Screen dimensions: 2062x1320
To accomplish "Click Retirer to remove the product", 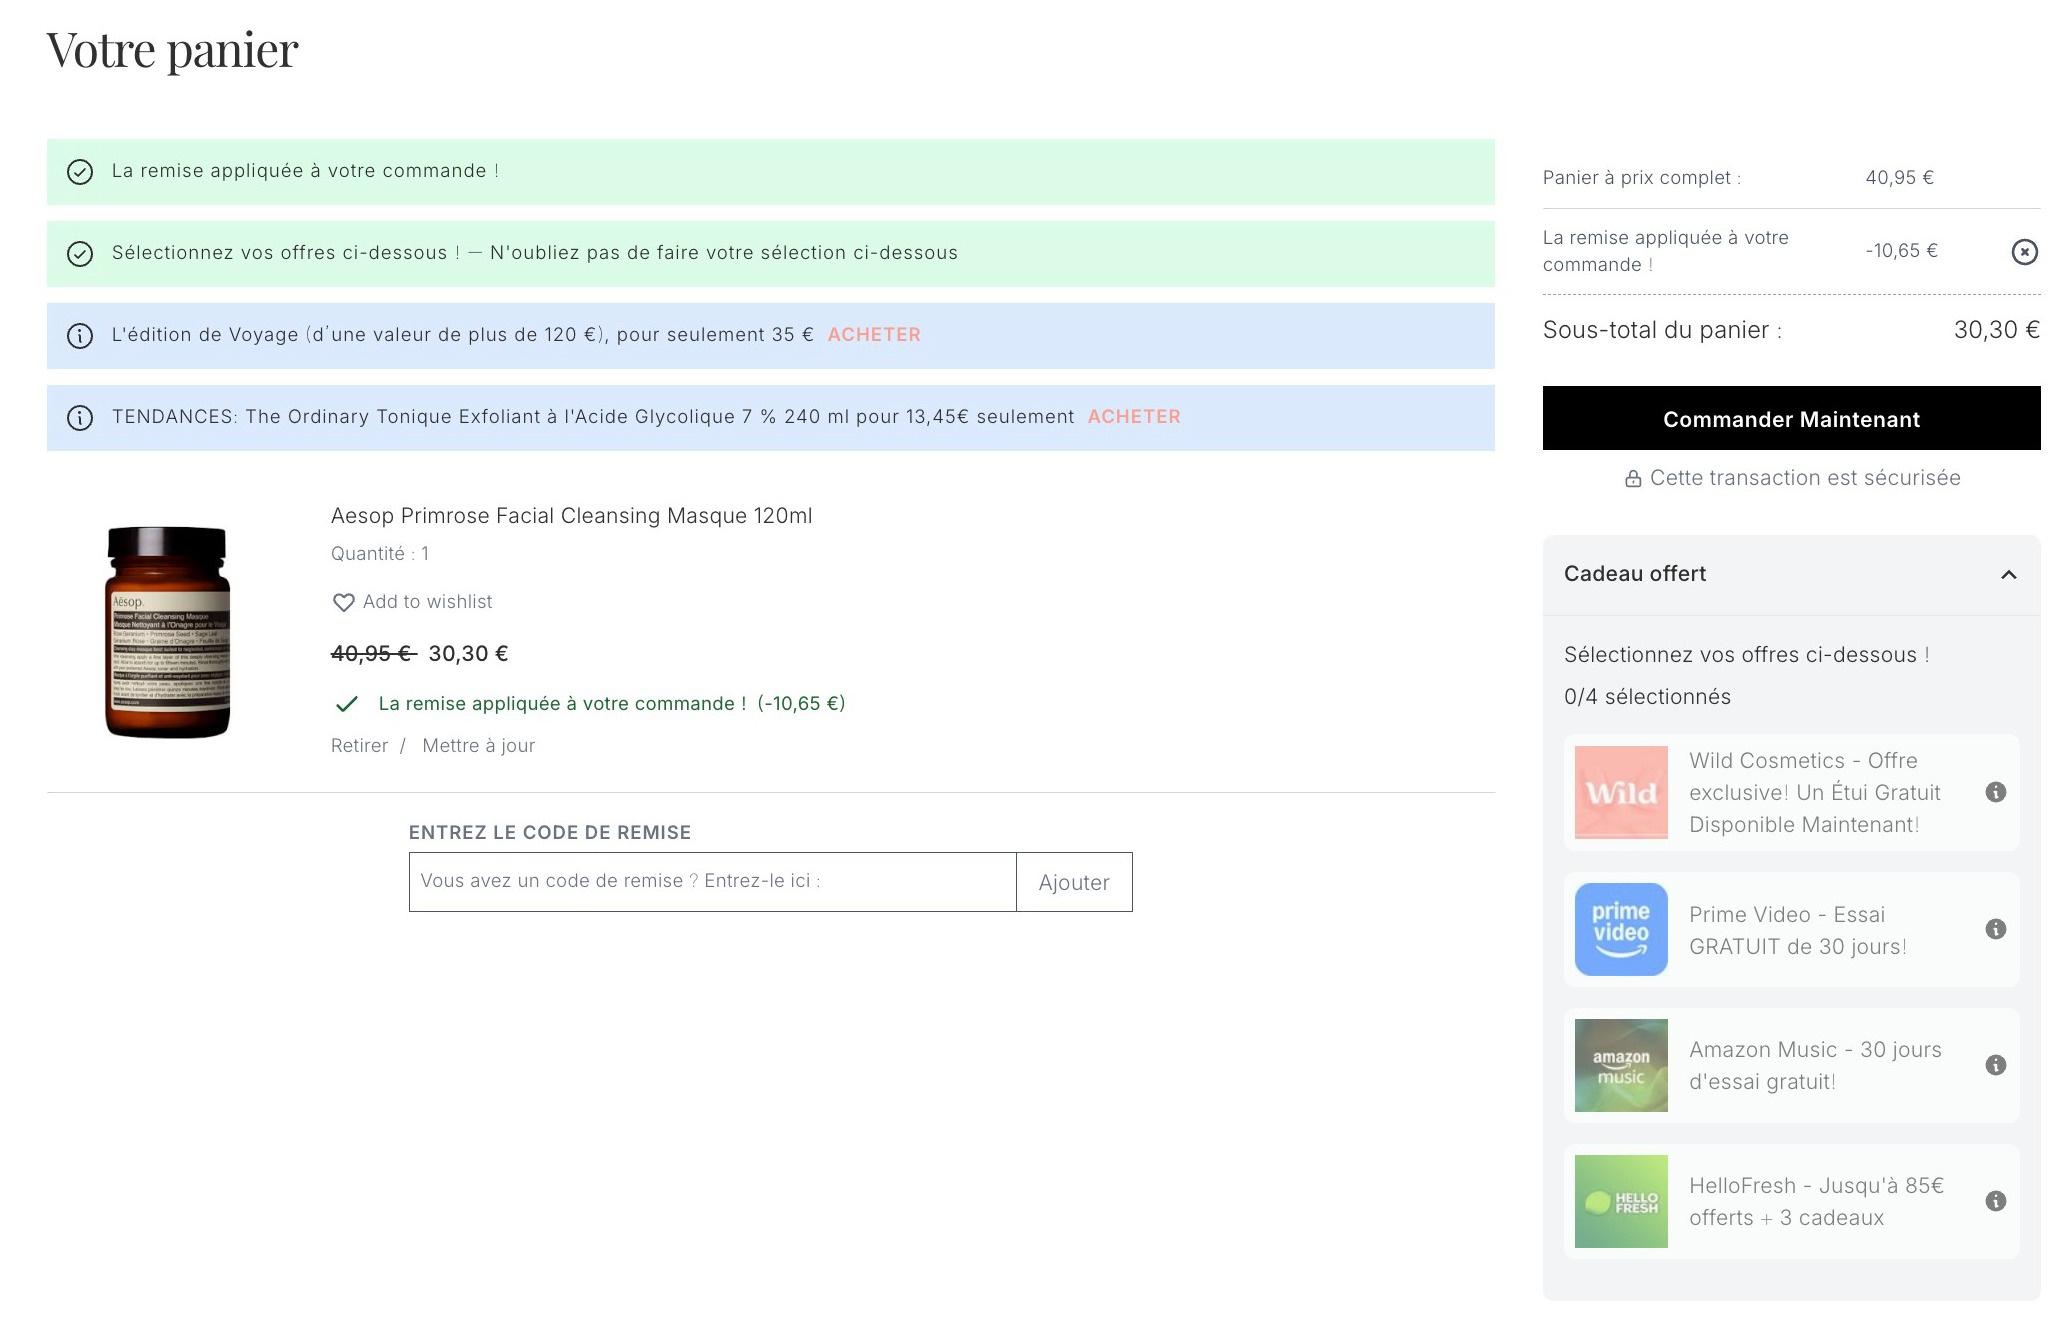I will [x=359, y=746].
